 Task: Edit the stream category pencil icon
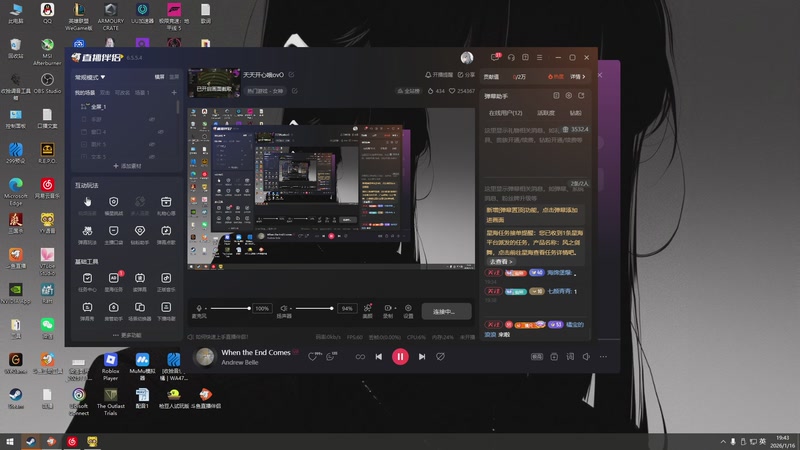[x=294, y=91]
